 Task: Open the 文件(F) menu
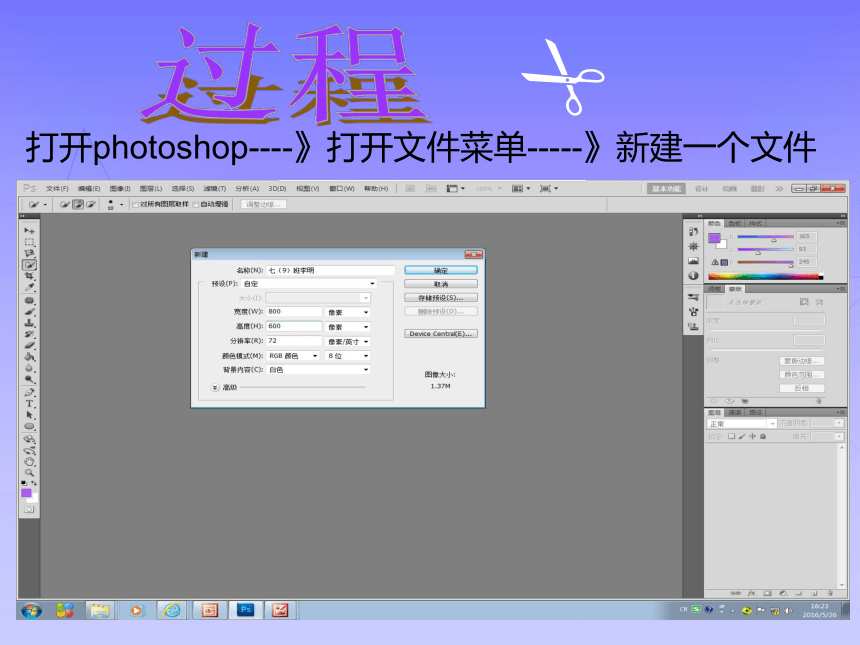pyautogui.click(x=57, y=189)
